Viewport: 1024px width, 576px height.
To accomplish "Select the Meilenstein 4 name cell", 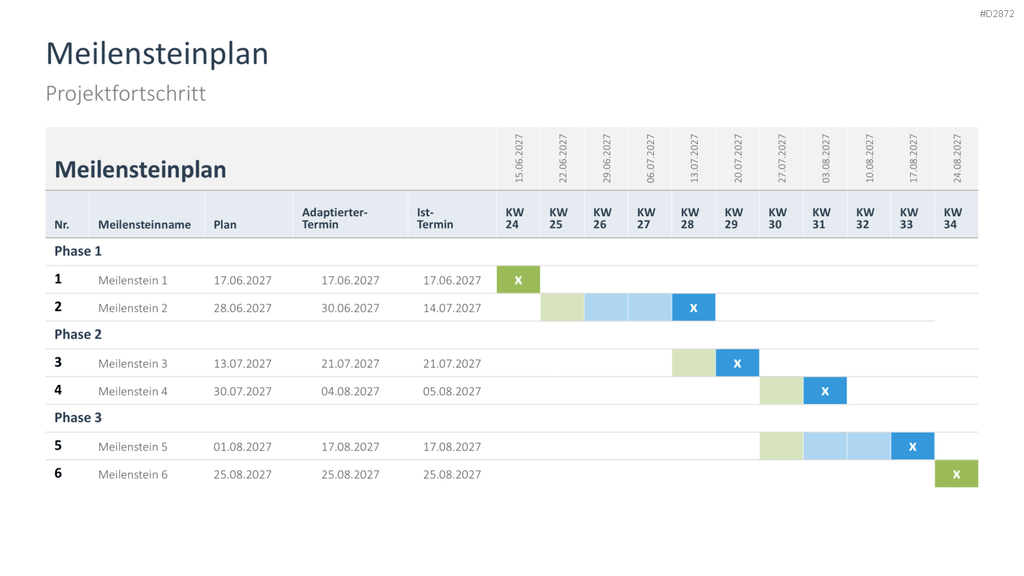I will [133, 391].
